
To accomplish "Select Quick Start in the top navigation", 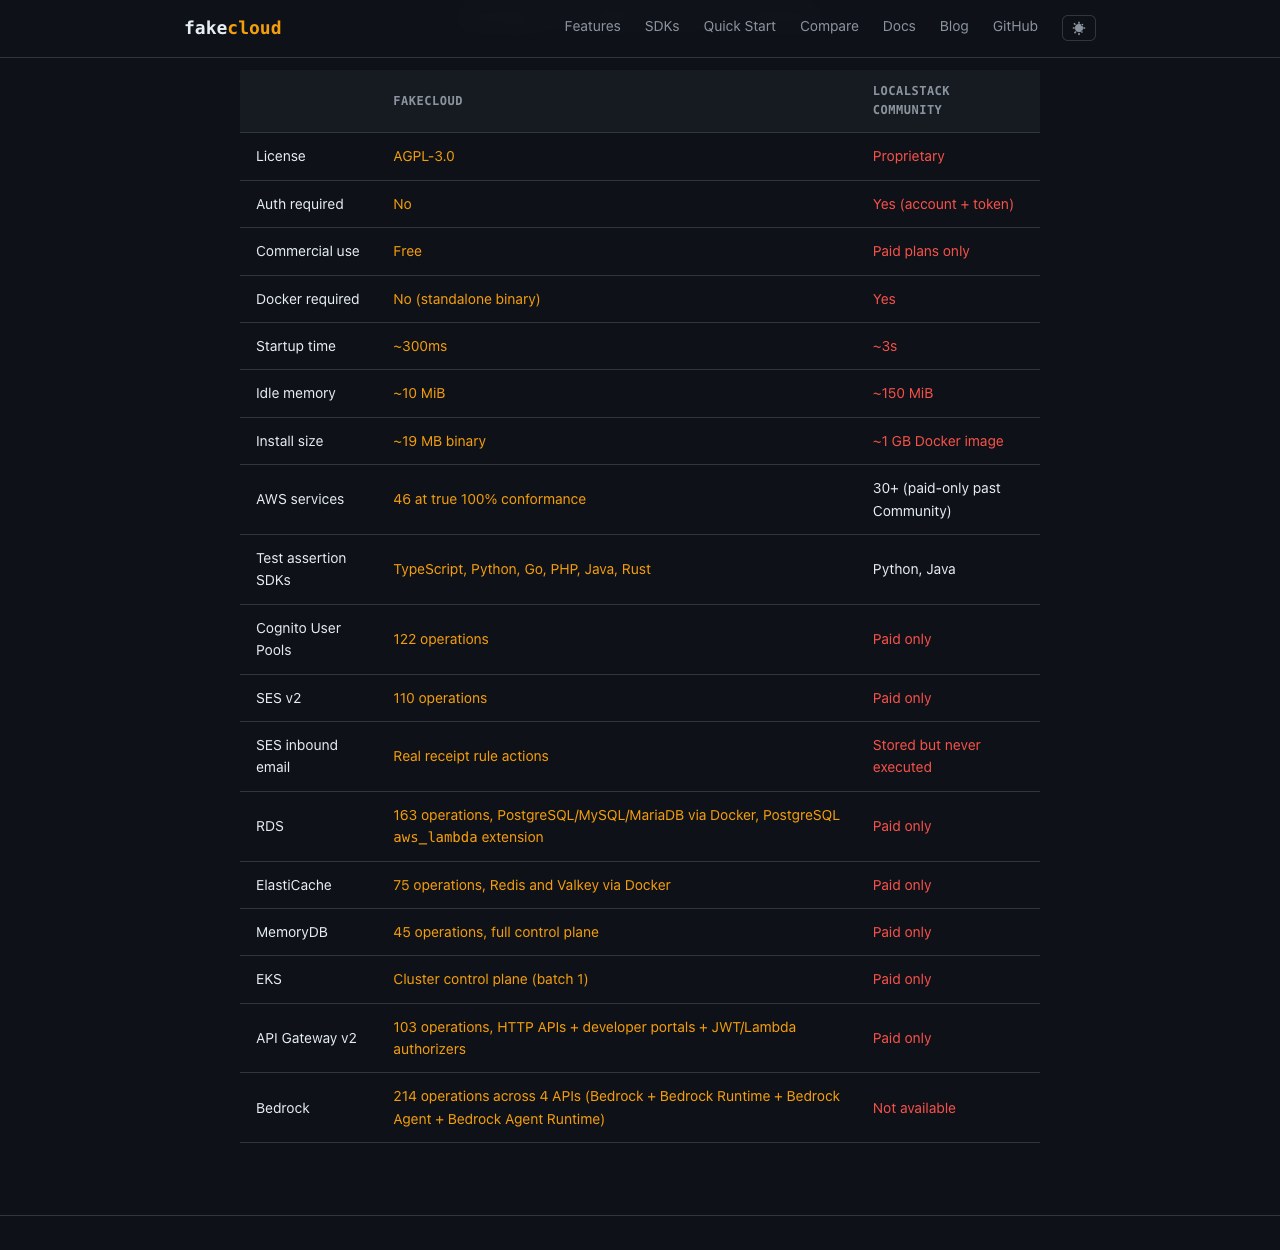I will [x=739, y=27].
